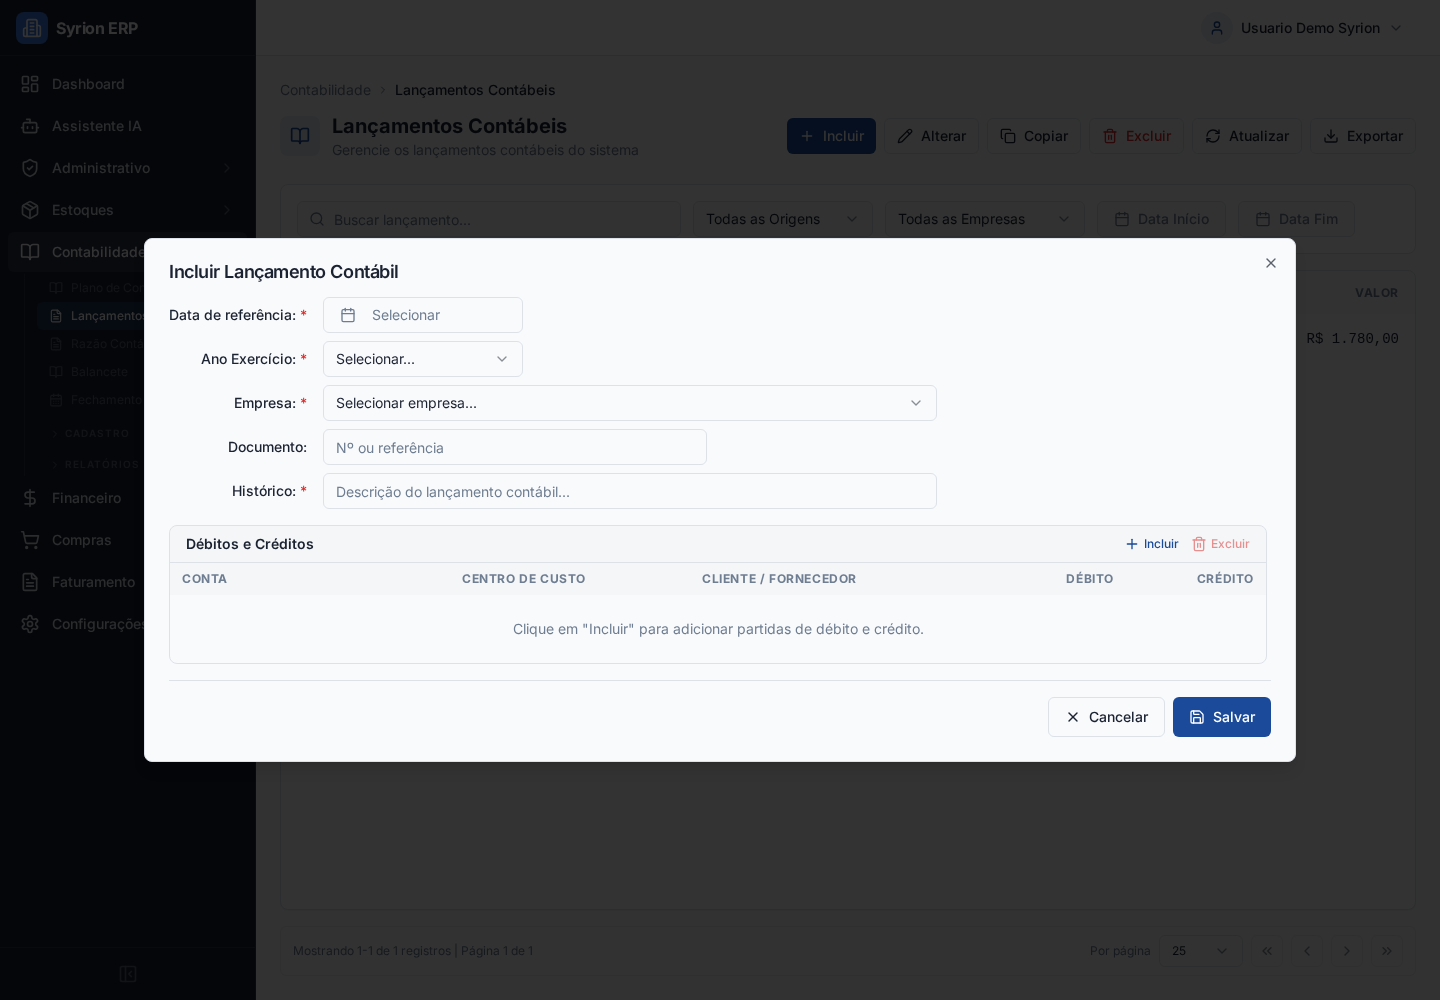Click the Exportar toolbar button

pyautogui.click(x=1363, y=136)
